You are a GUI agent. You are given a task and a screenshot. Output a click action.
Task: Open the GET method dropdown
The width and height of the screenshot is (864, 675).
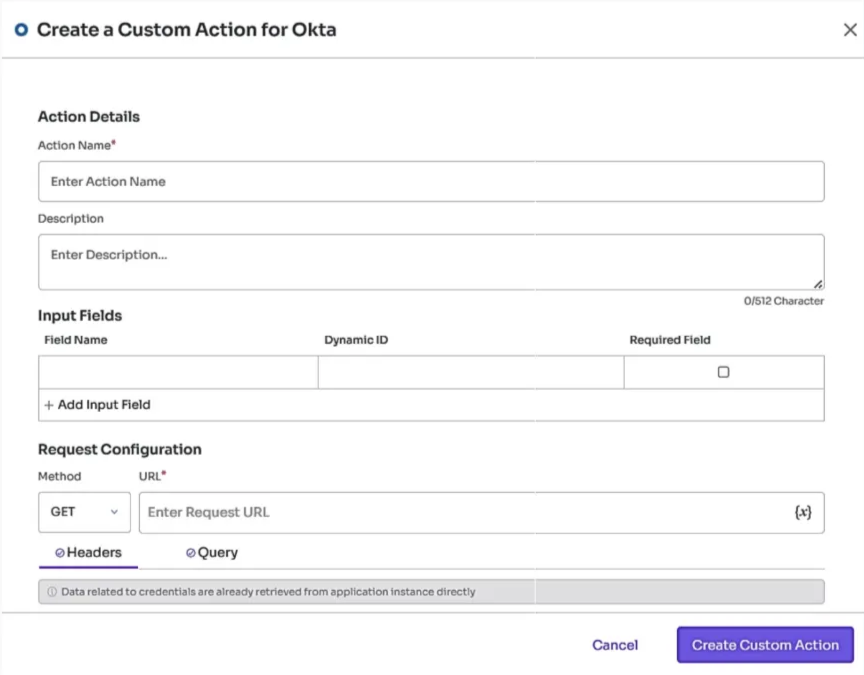[x=84, y=512]
